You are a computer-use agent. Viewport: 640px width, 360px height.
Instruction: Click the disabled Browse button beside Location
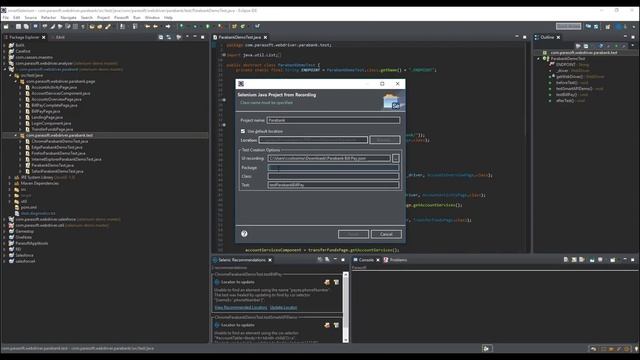pos(384,140)
